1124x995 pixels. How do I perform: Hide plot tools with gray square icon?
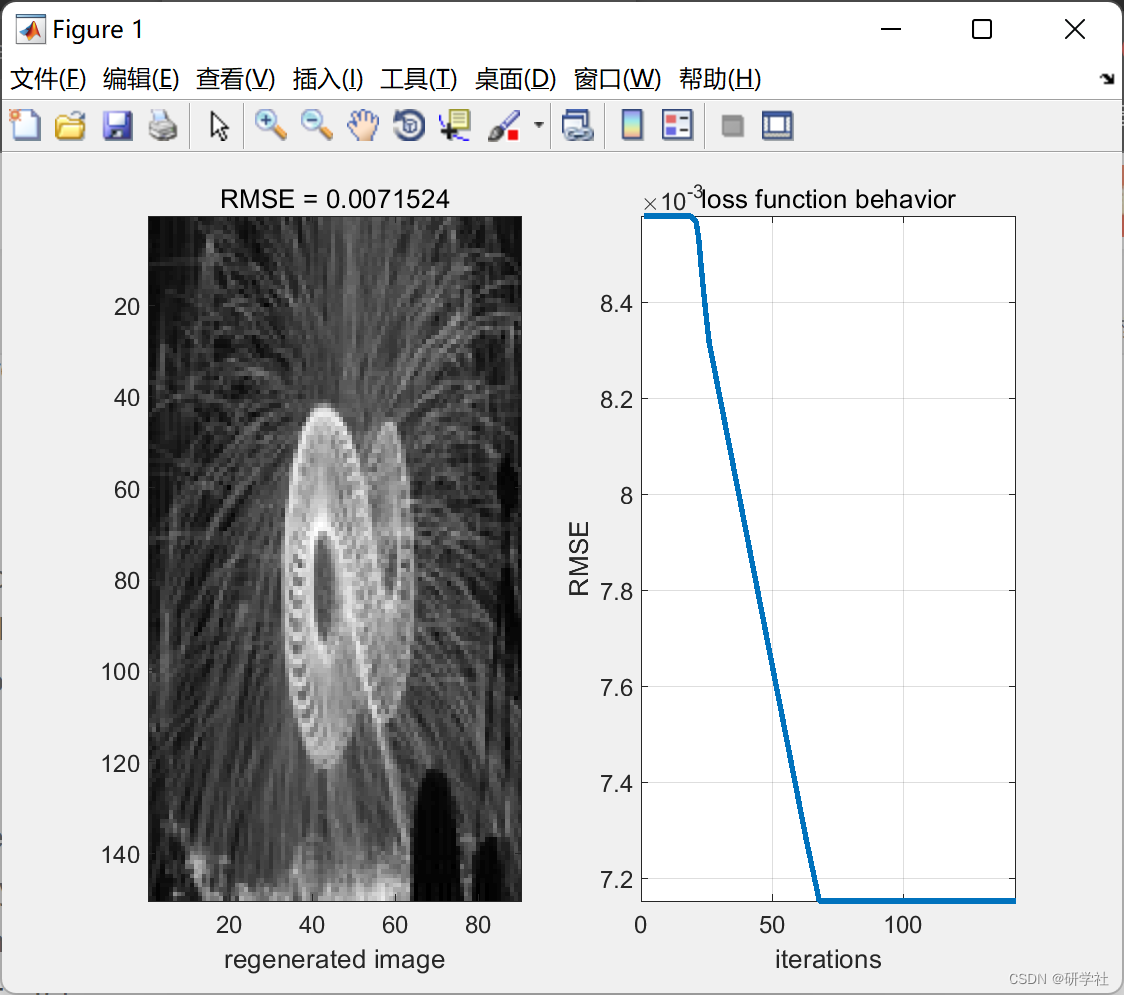(732, 126)
